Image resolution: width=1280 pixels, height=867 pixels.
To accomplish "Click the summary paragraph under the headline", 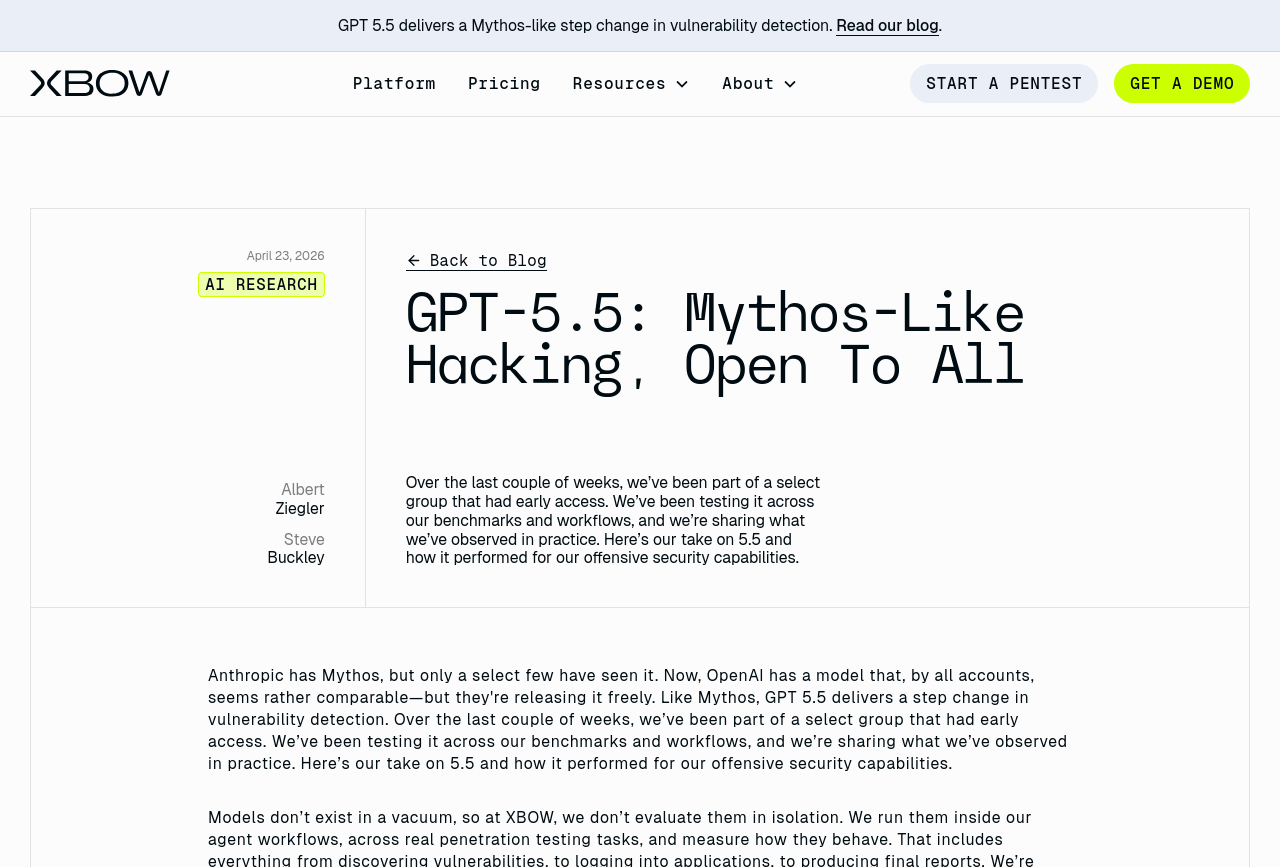I will point(612,520).
